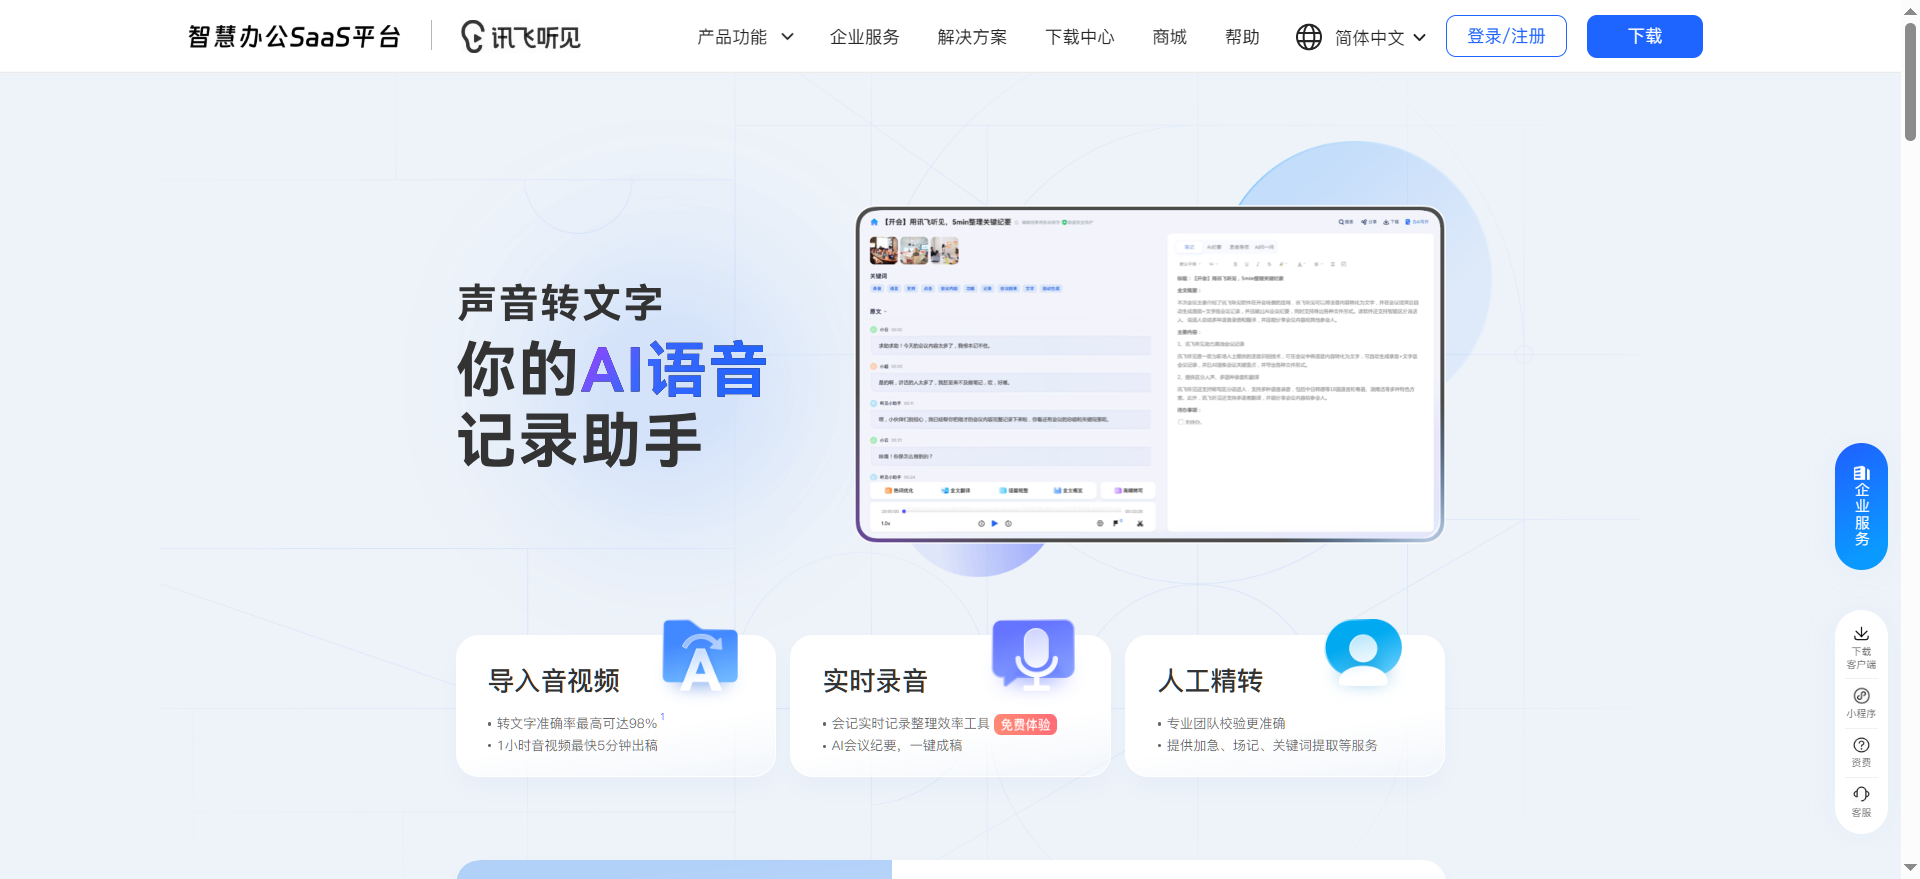Screen dimensions: 1920x879
Task: Click the play button in demo player
Action: tap(994, 523)
